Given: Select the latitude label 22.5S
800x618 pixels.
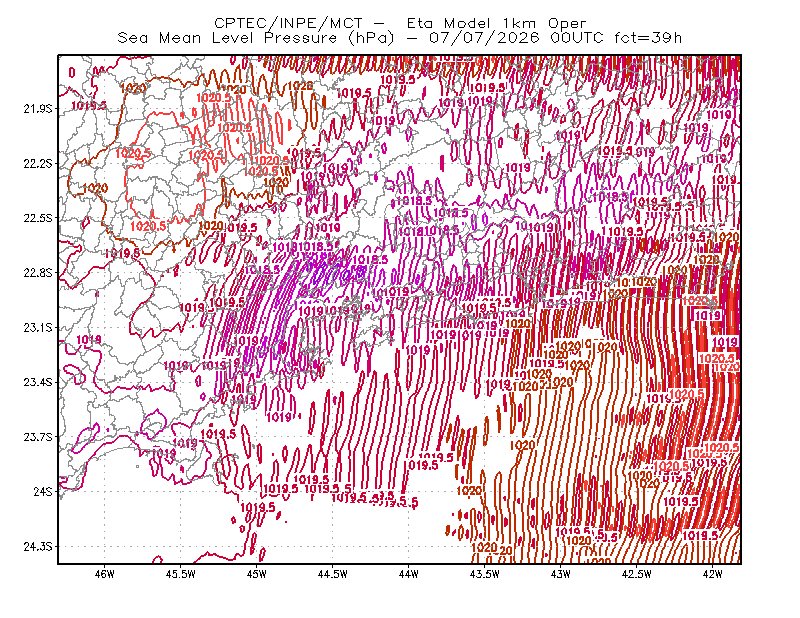Looking at the screenshot, I should (38, 218).
